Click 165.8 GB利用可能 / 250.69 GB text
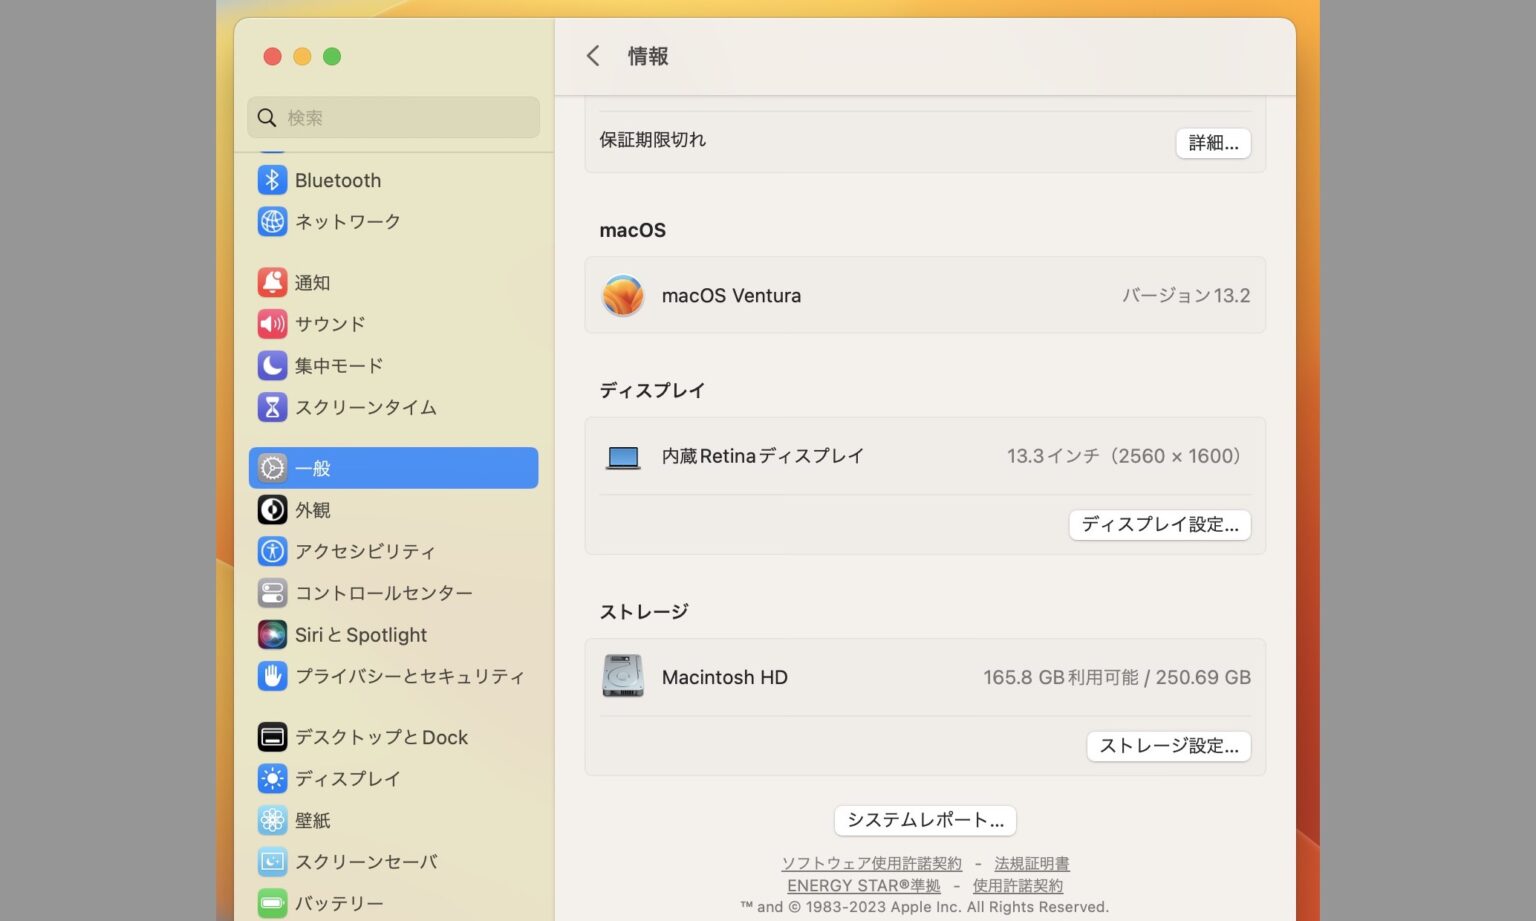 point(1117,677)
